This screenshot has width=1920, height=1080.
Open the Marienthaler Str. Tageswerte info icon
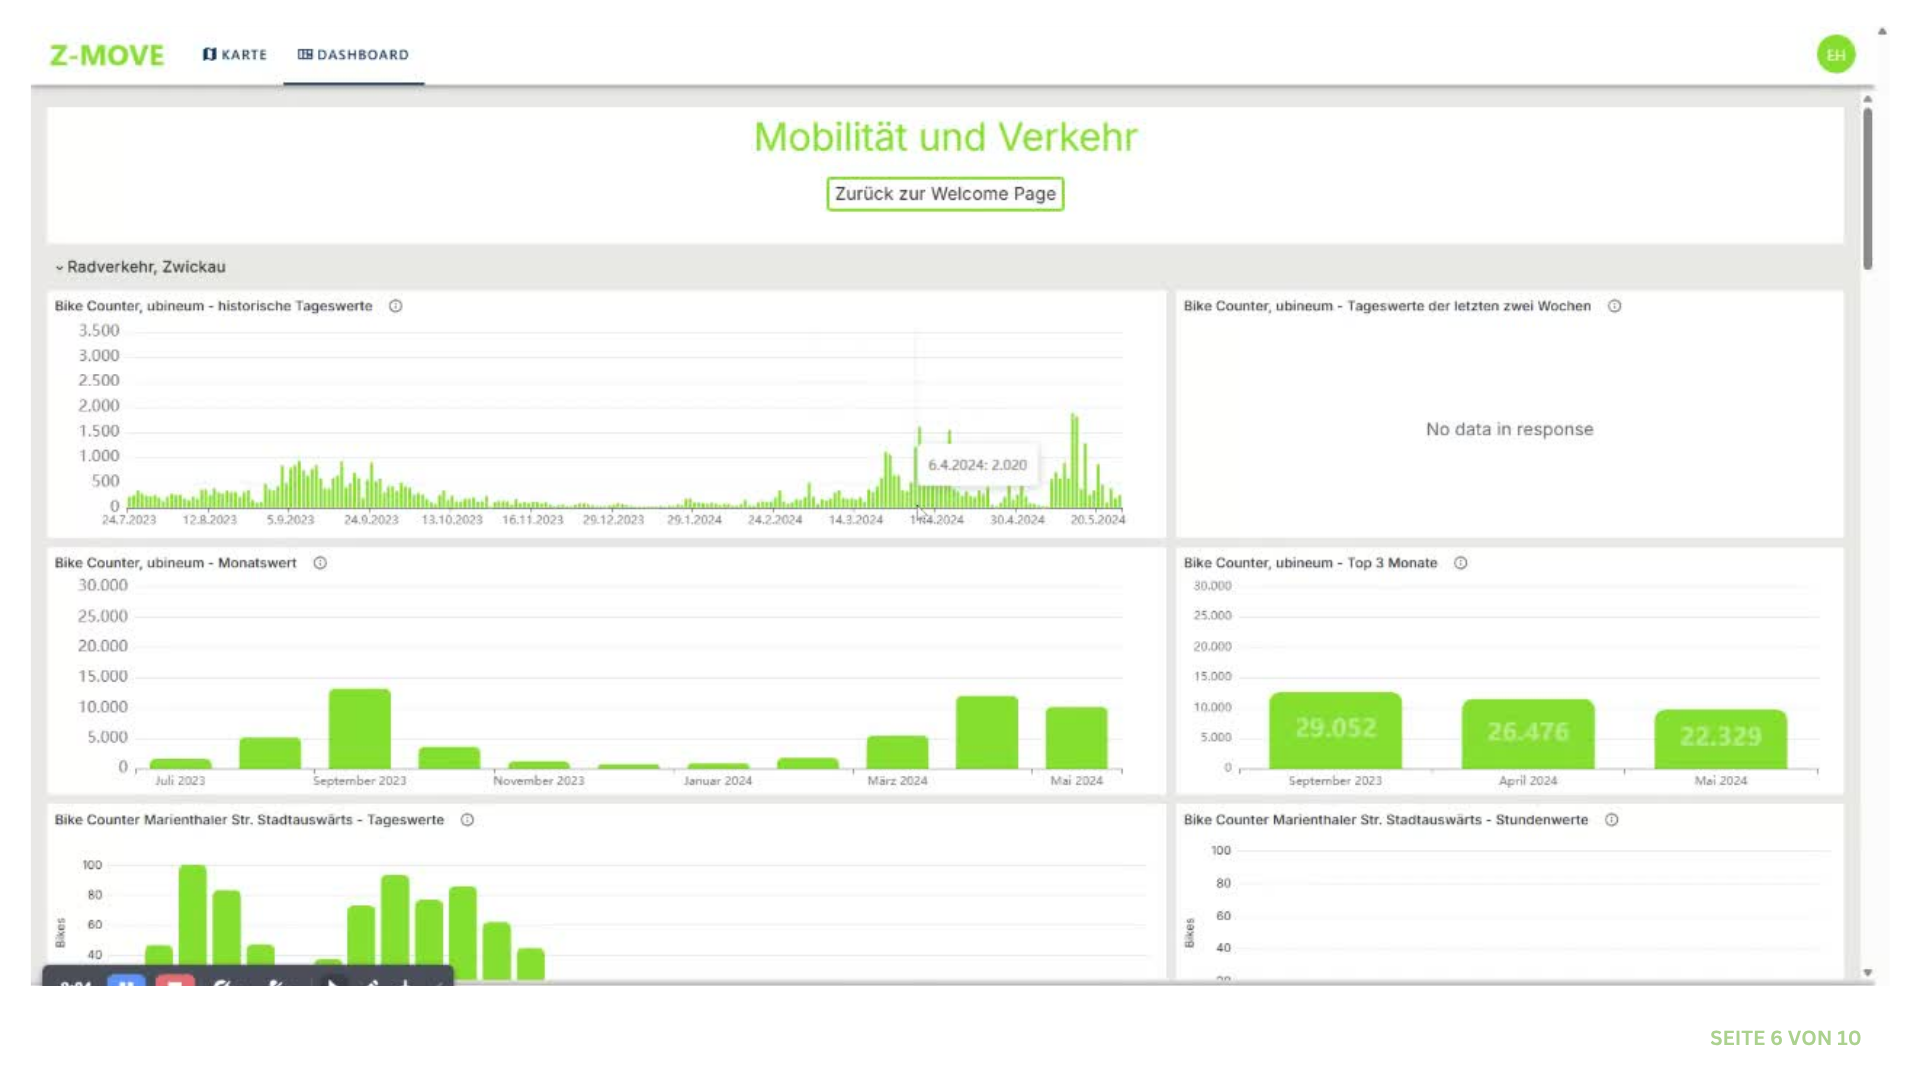pos(467,820)
